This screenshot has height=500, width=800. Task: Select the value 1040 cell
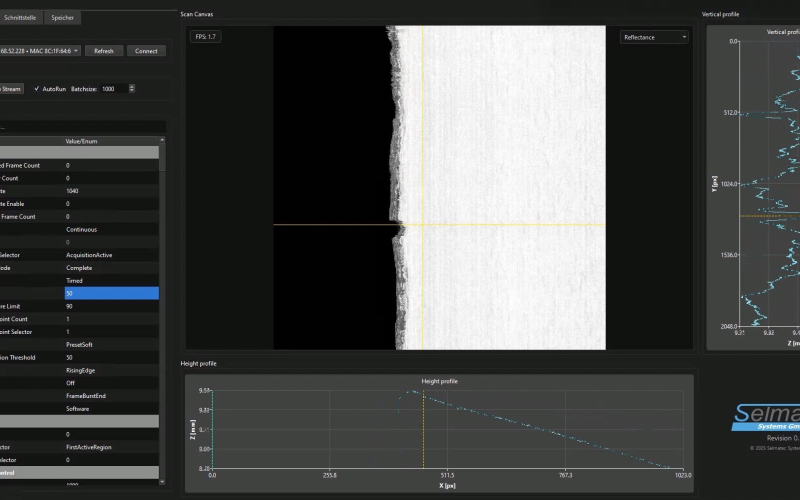pyautogui.click(x=111, y=191)
